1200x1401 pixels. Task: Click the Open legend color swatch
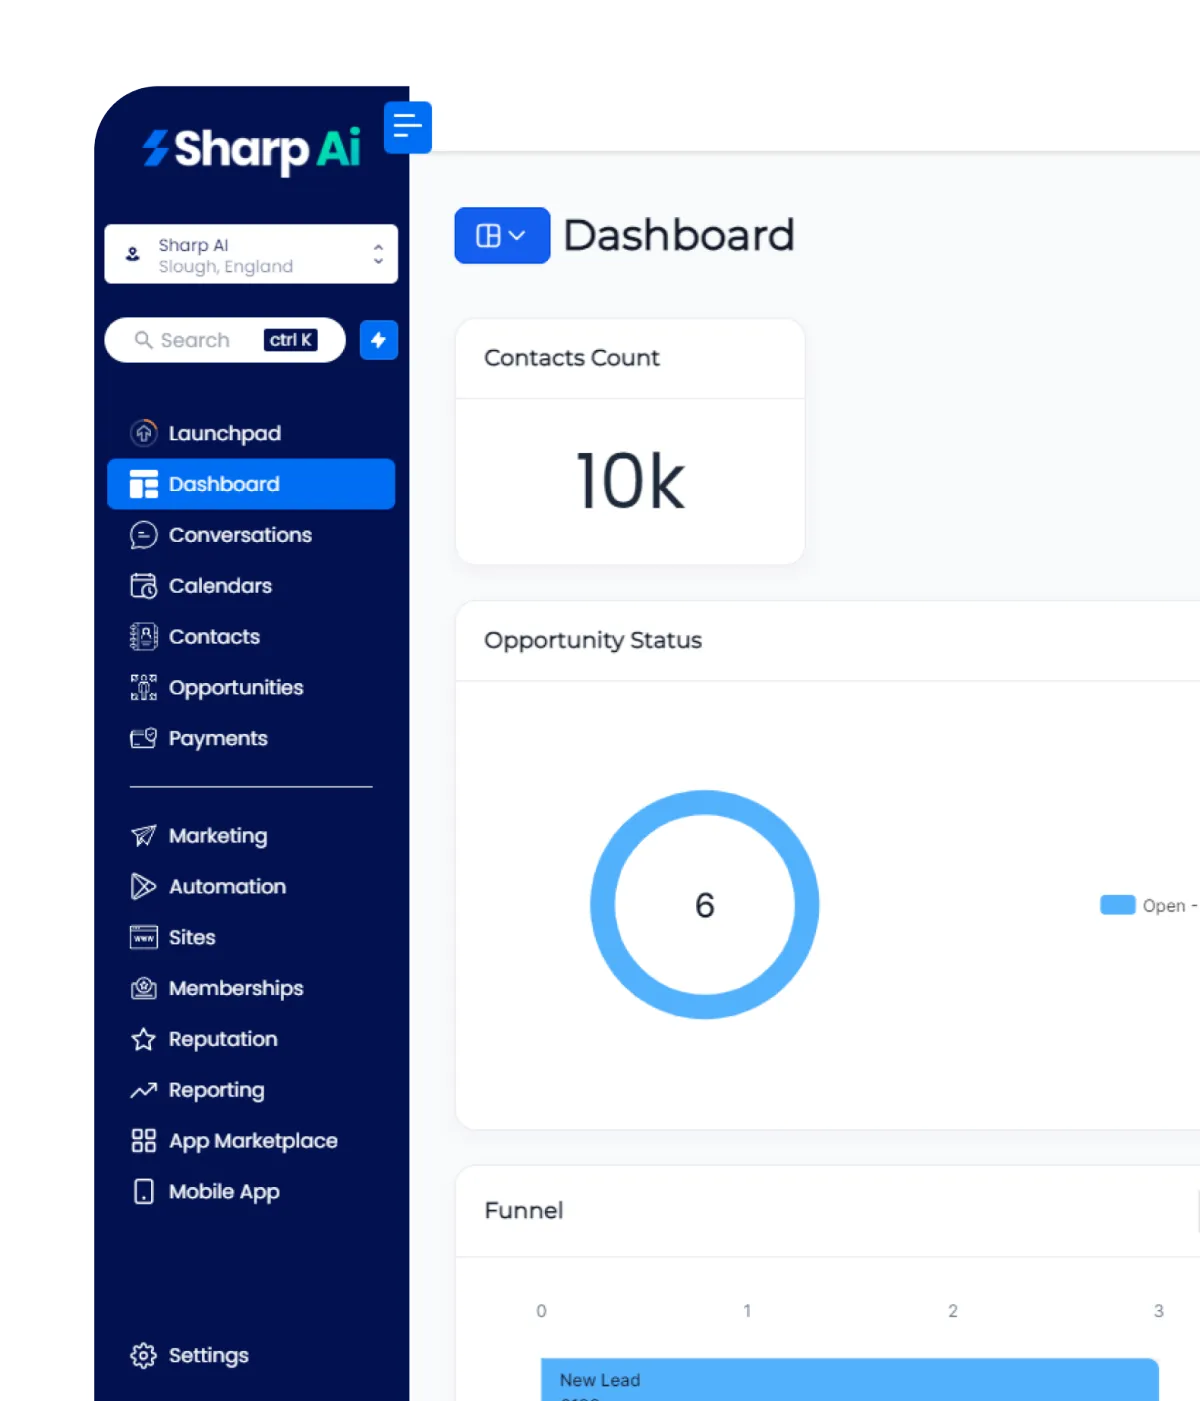click(1117, 905)
